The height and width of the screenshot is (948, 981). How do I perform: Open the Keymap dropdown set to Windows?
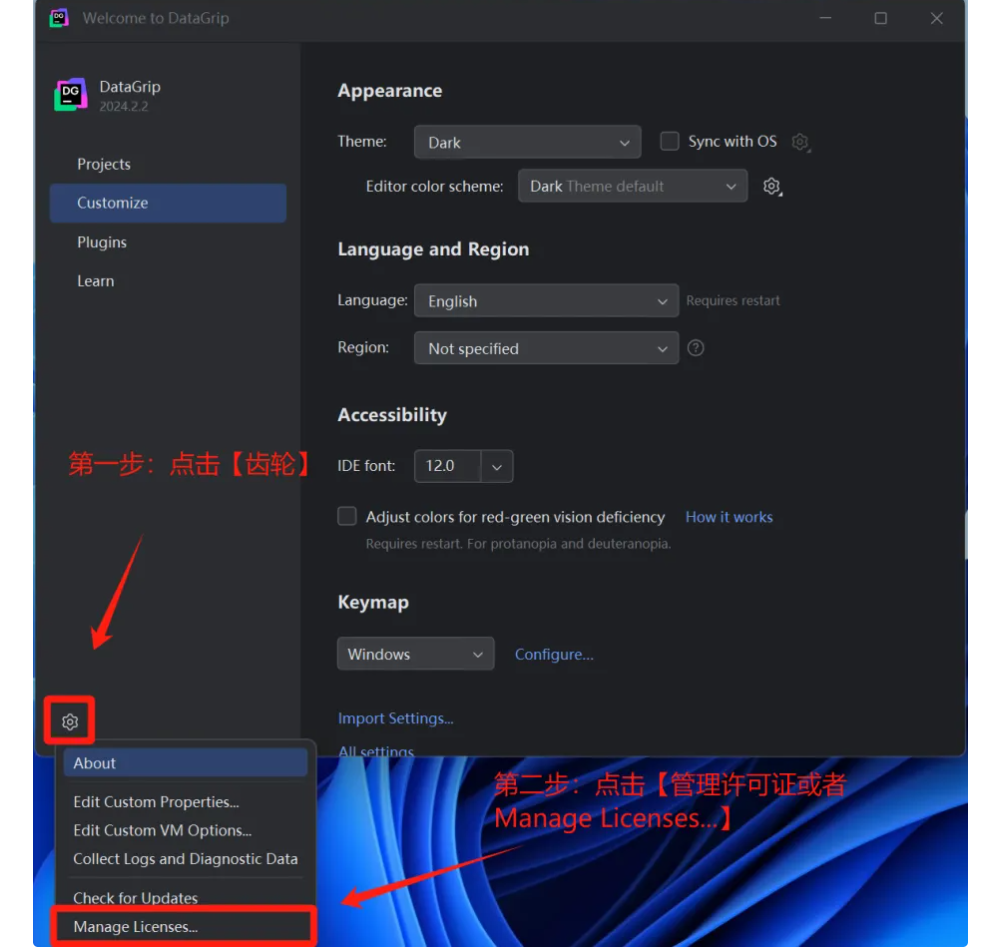pos(415,654)
